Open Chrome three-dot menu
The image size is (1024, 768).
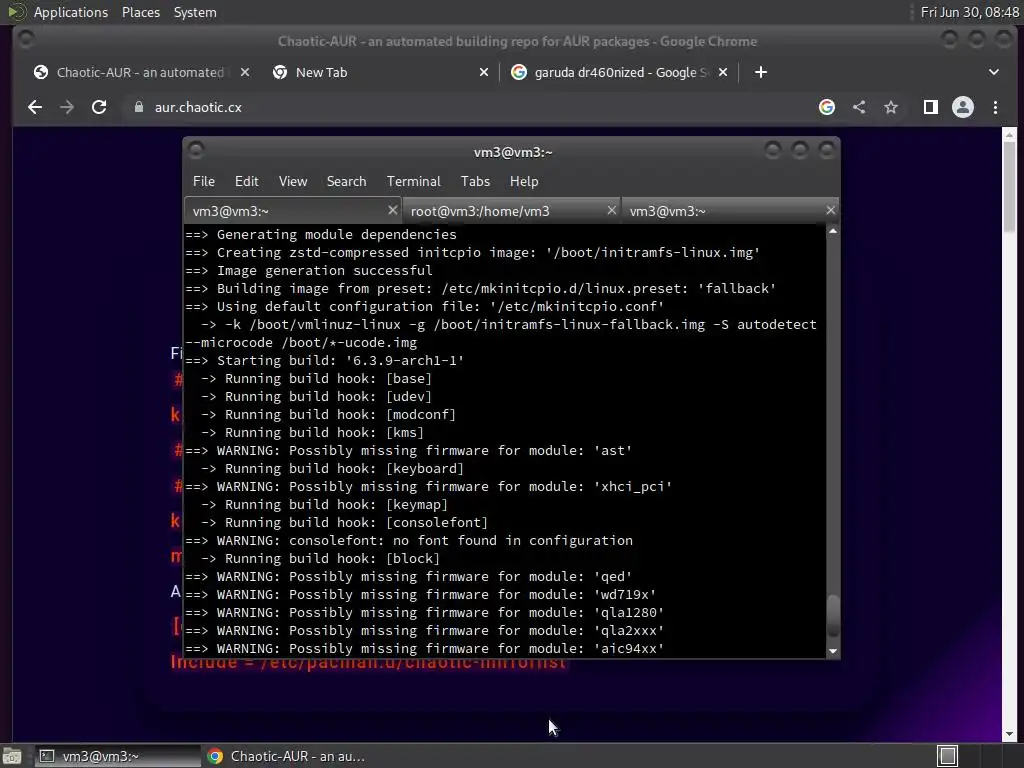coord(995,107)
